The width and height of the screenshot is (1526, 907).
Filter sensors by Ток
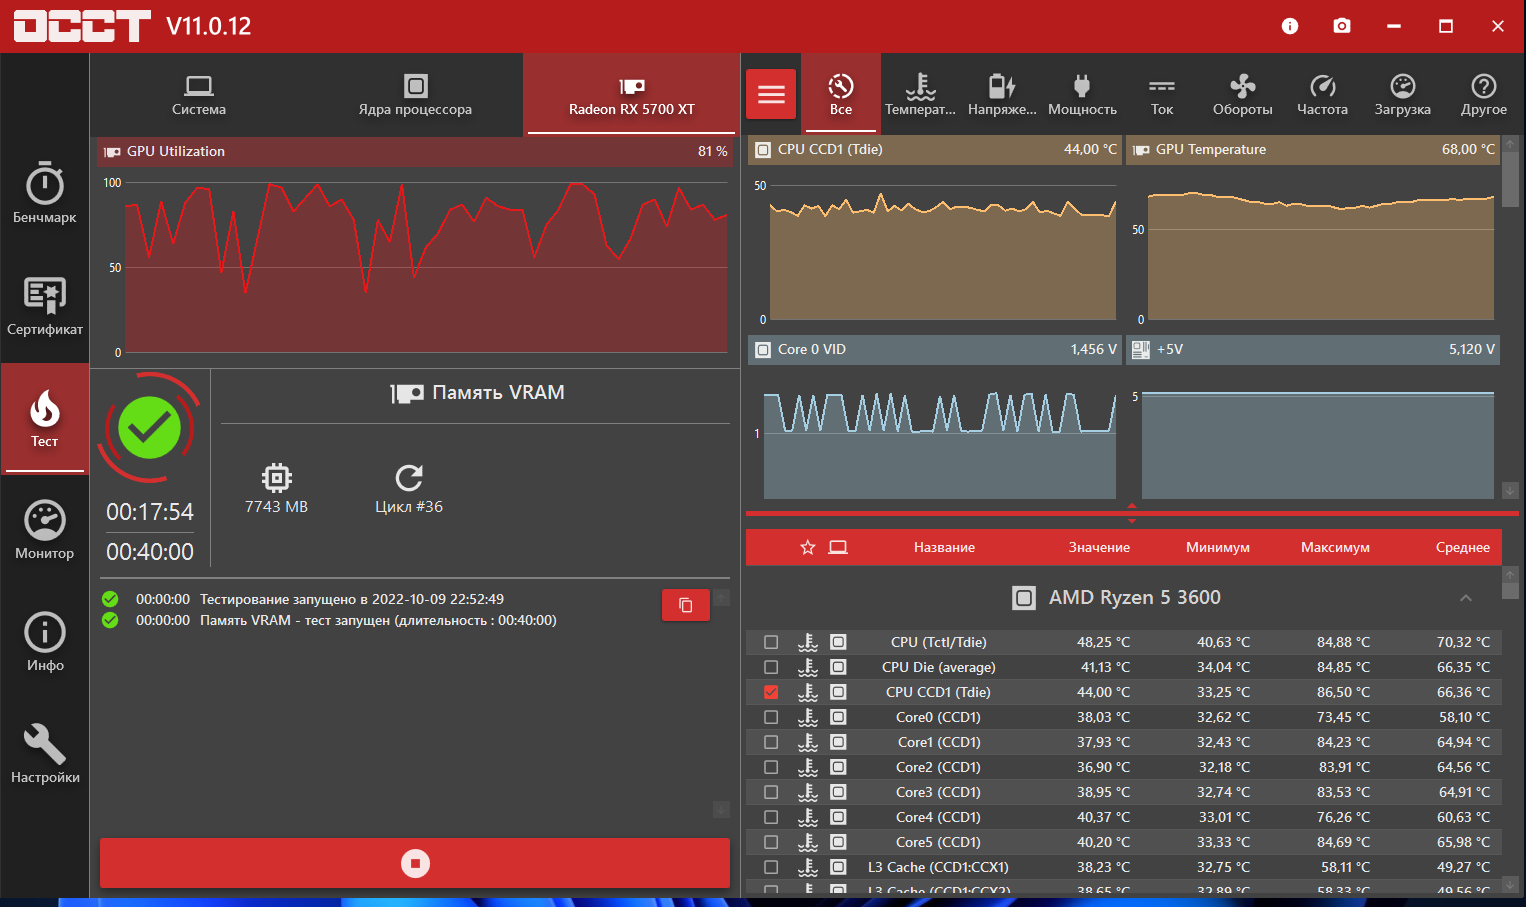tap(1162, 94)
